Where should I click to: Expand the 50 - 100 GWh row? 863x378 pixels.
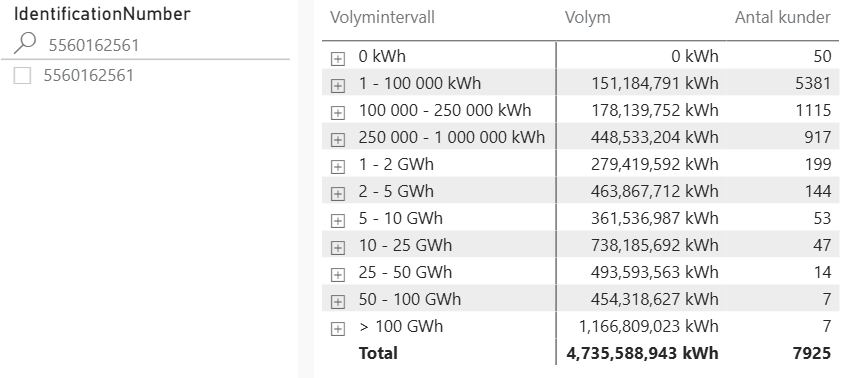click(337, 301)
